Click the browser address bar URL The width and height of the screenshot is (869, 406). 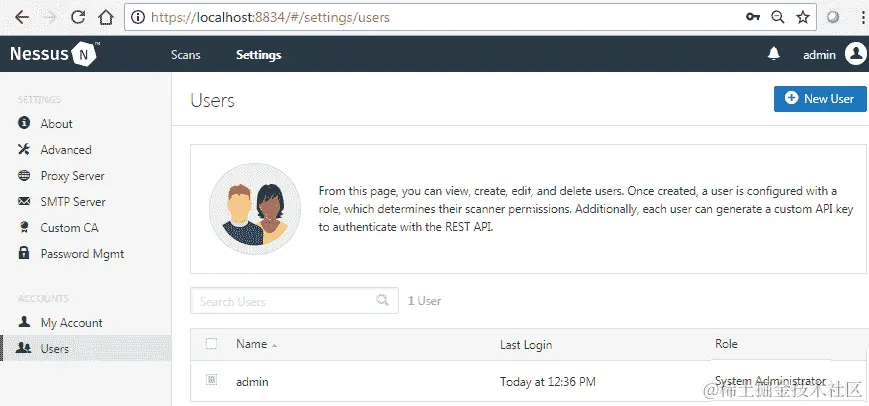270,18
